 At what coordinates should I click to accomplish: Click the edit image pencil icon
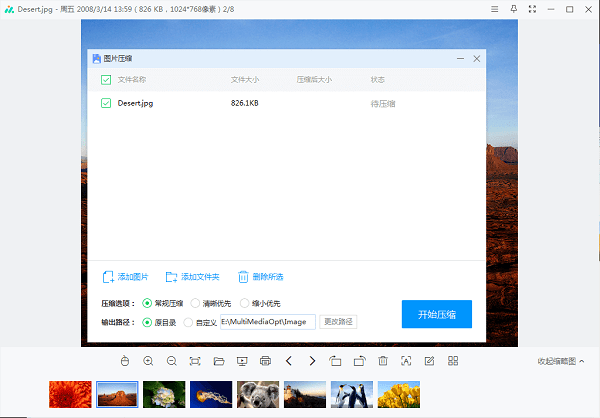coord(429,360)
